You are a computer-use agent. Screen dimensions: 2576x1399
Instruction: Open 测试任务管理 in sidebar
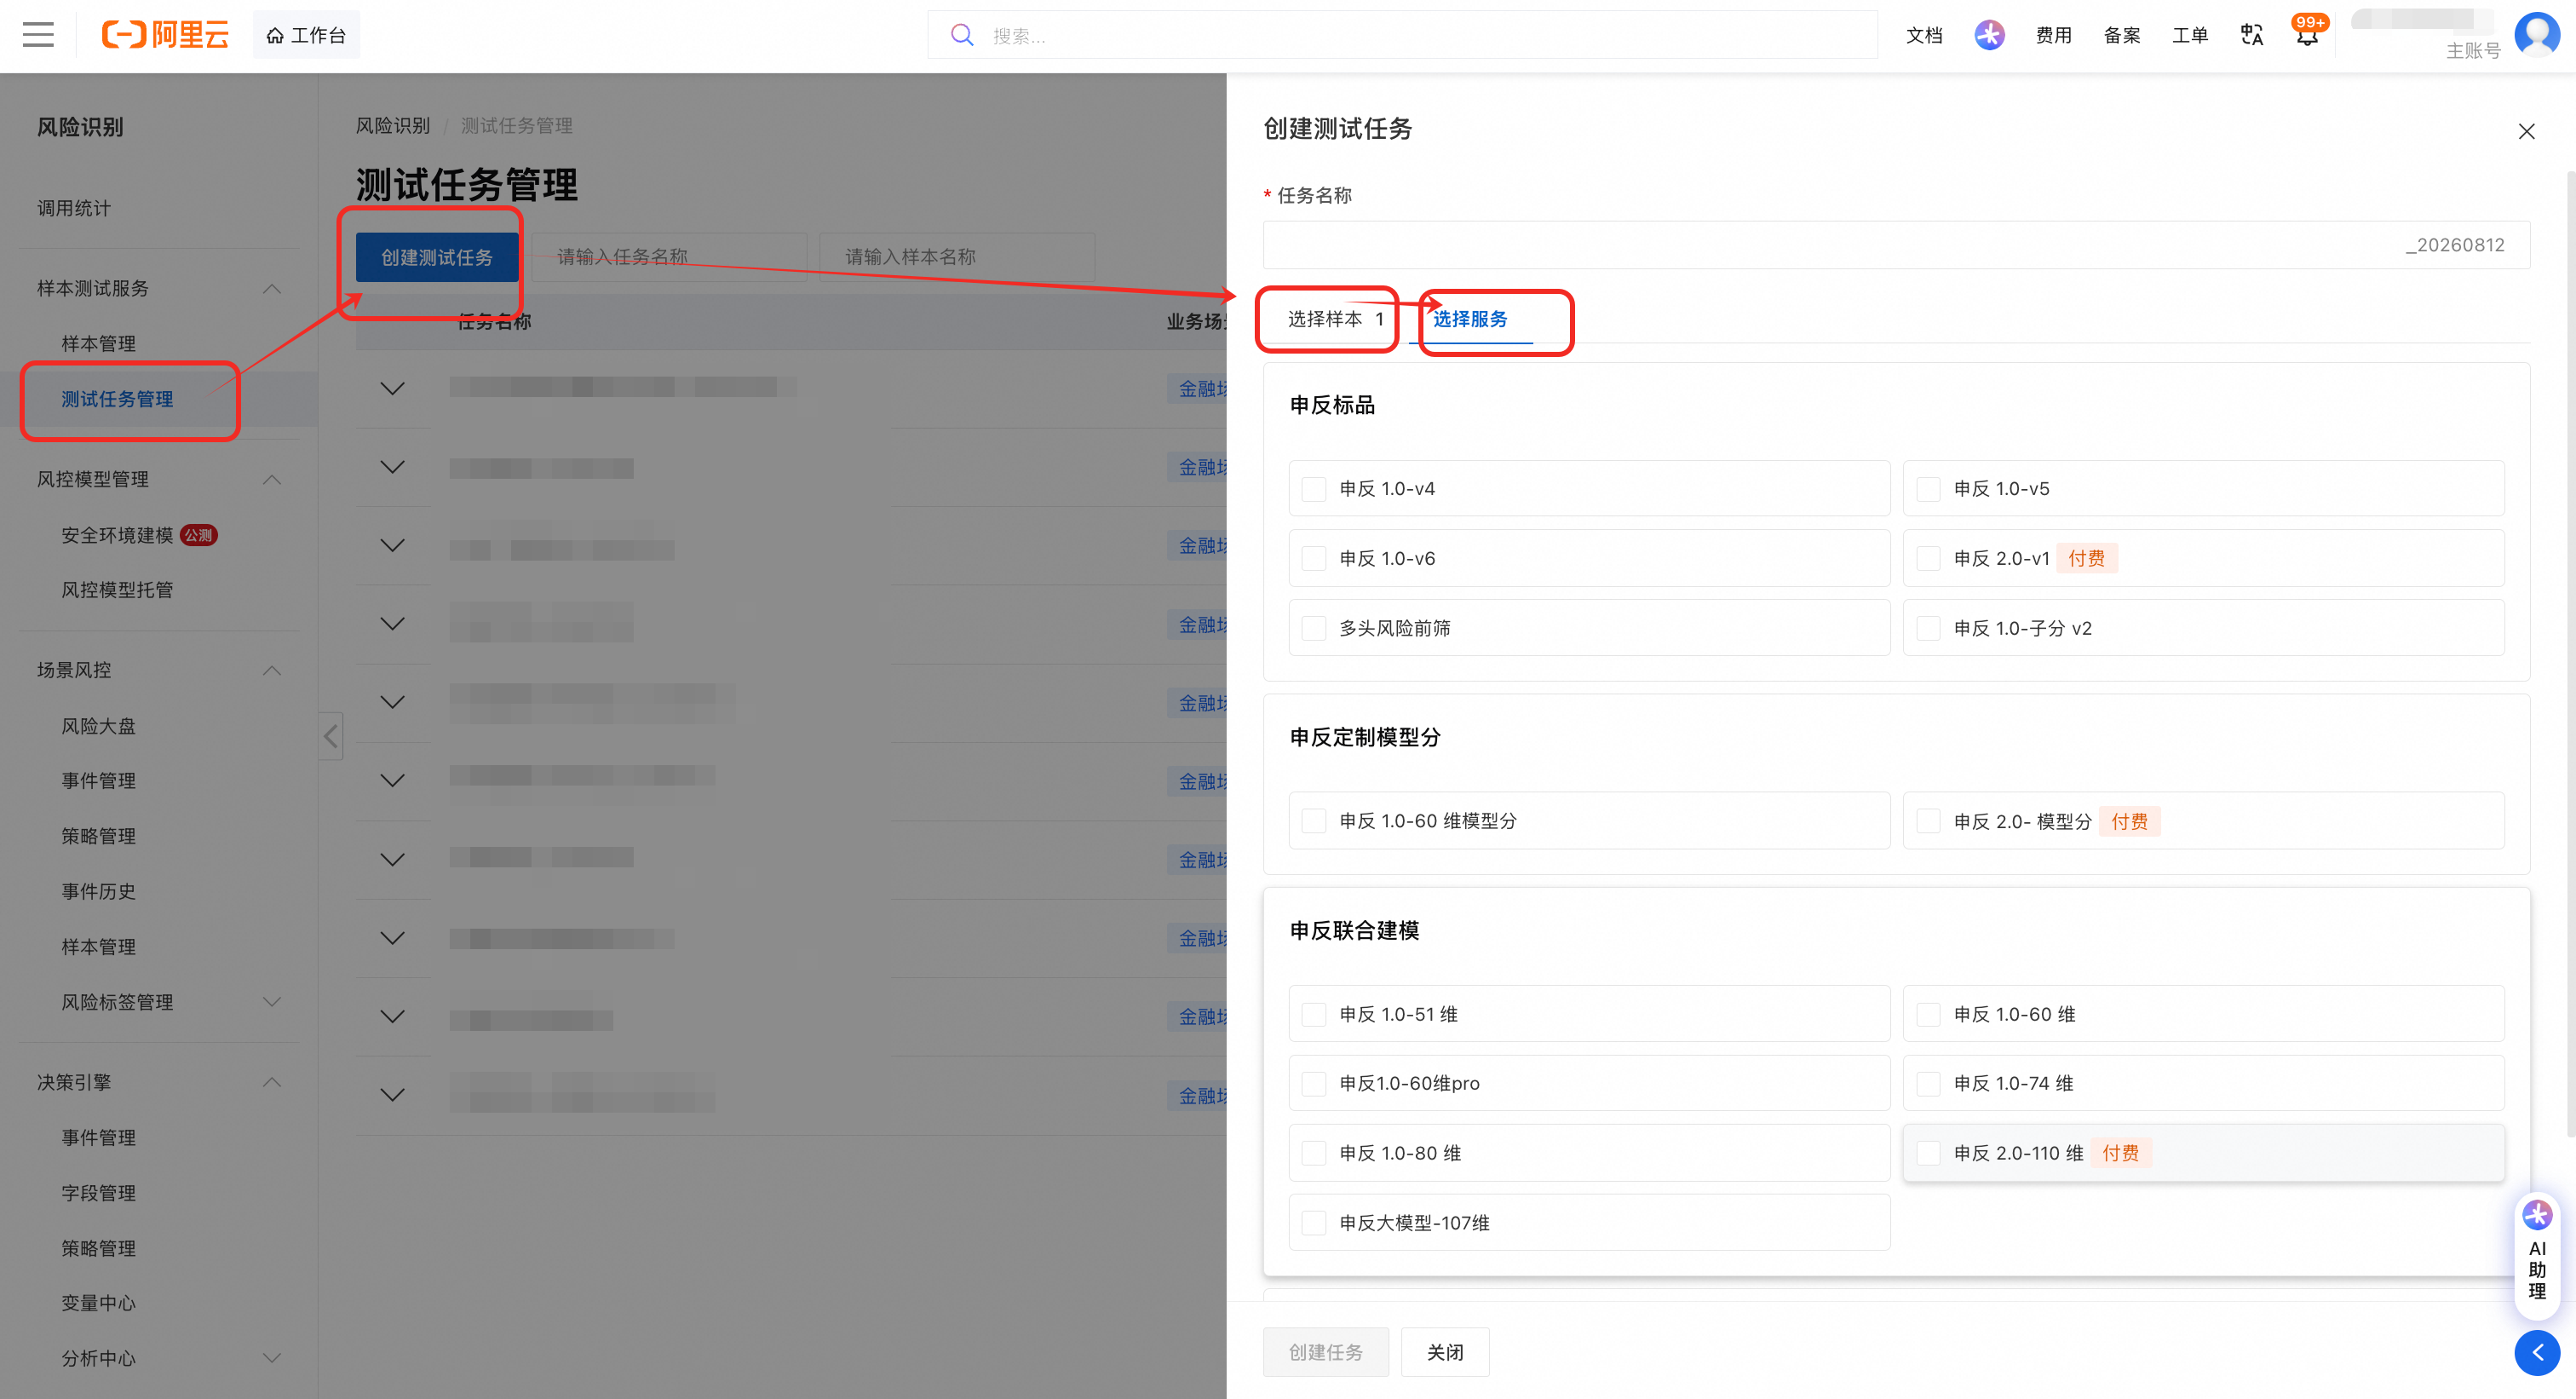[117, 399]
